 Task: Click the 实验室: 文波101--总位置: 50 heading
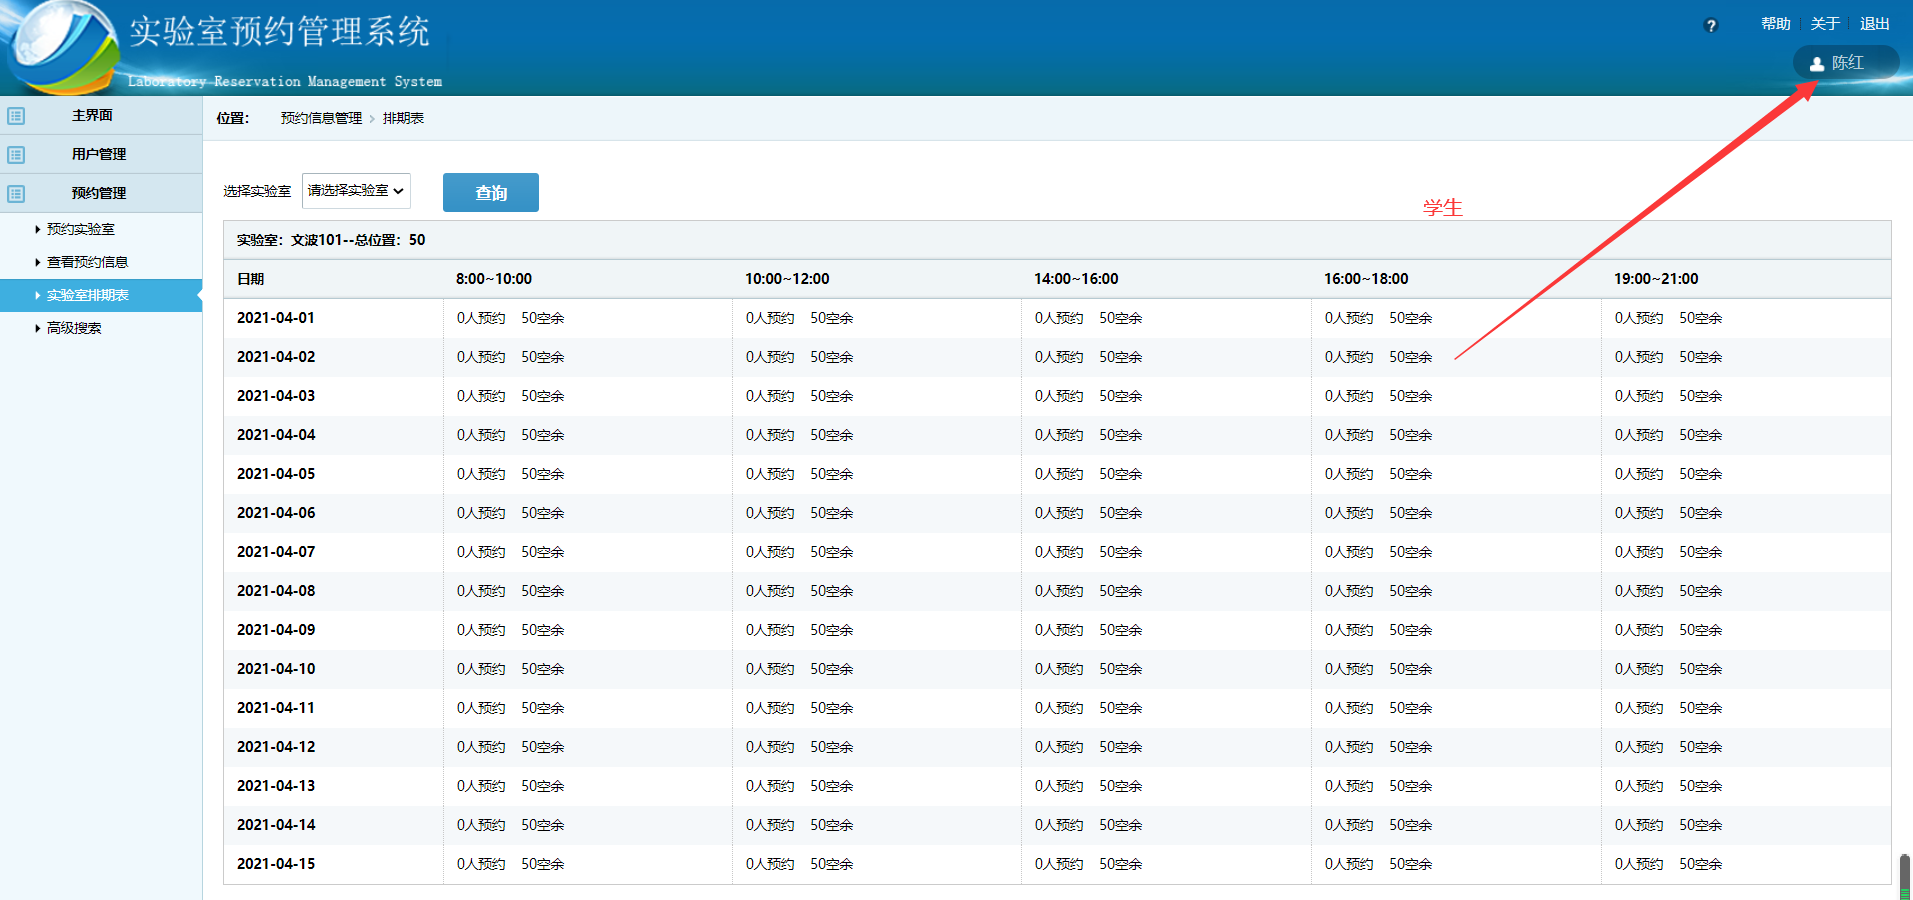coord(331,240)
